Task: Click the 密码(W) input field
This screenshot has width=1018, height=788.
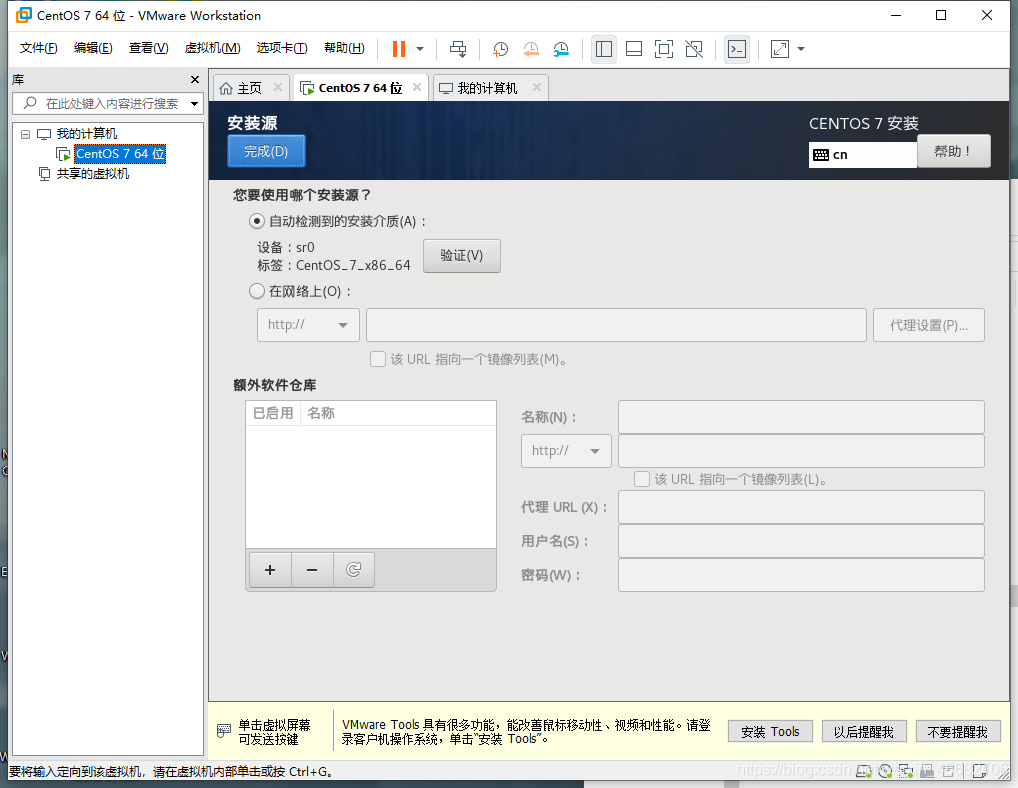Action: click(x=801, y=574)
